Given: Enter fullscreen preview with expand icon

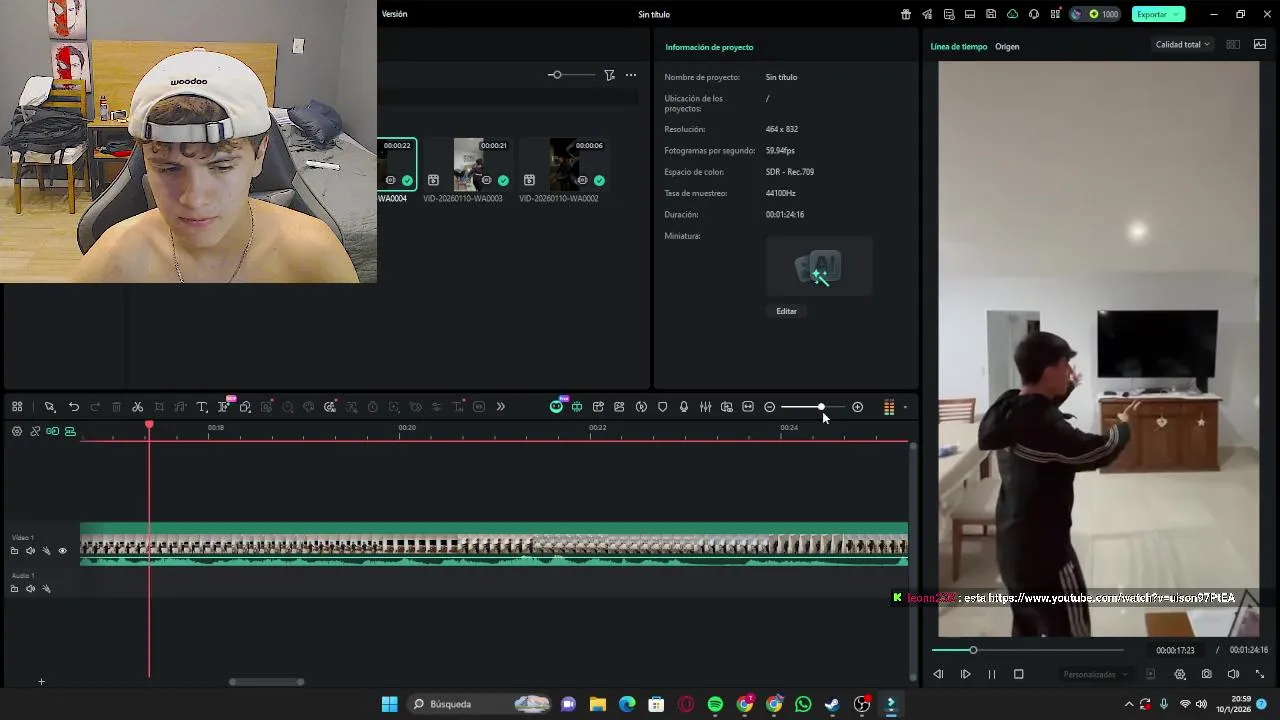Looking at the screenshot, I should tap(1260, 674).
